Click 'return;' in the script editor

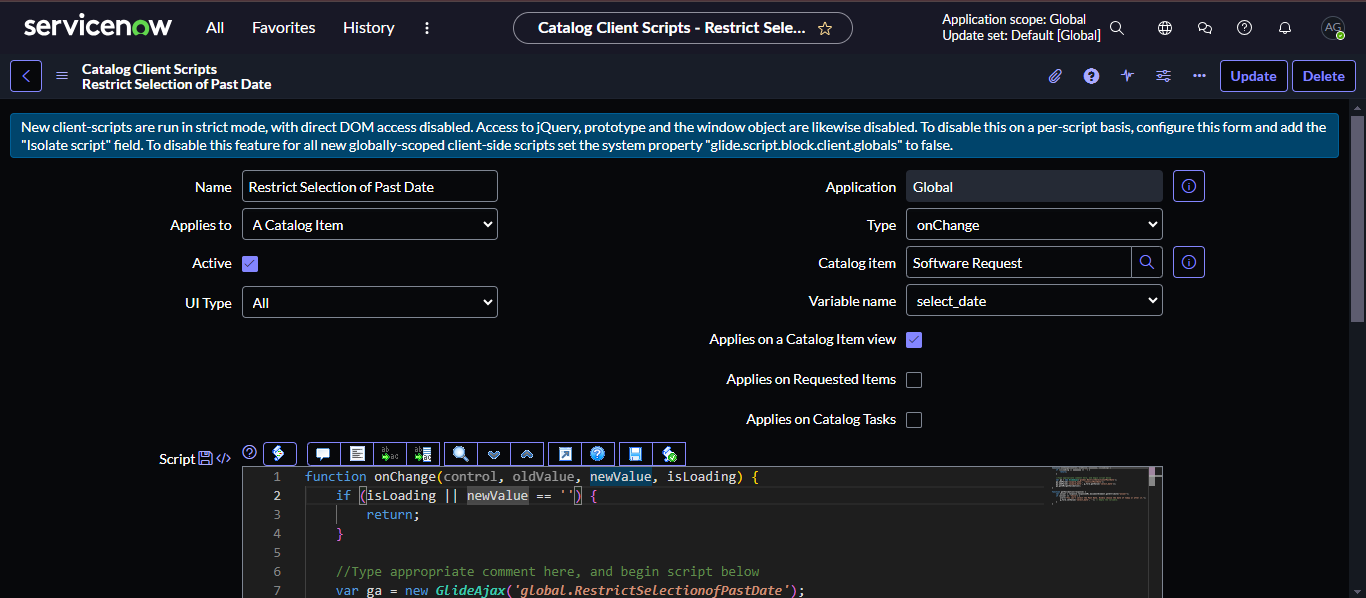coord(393,514)
